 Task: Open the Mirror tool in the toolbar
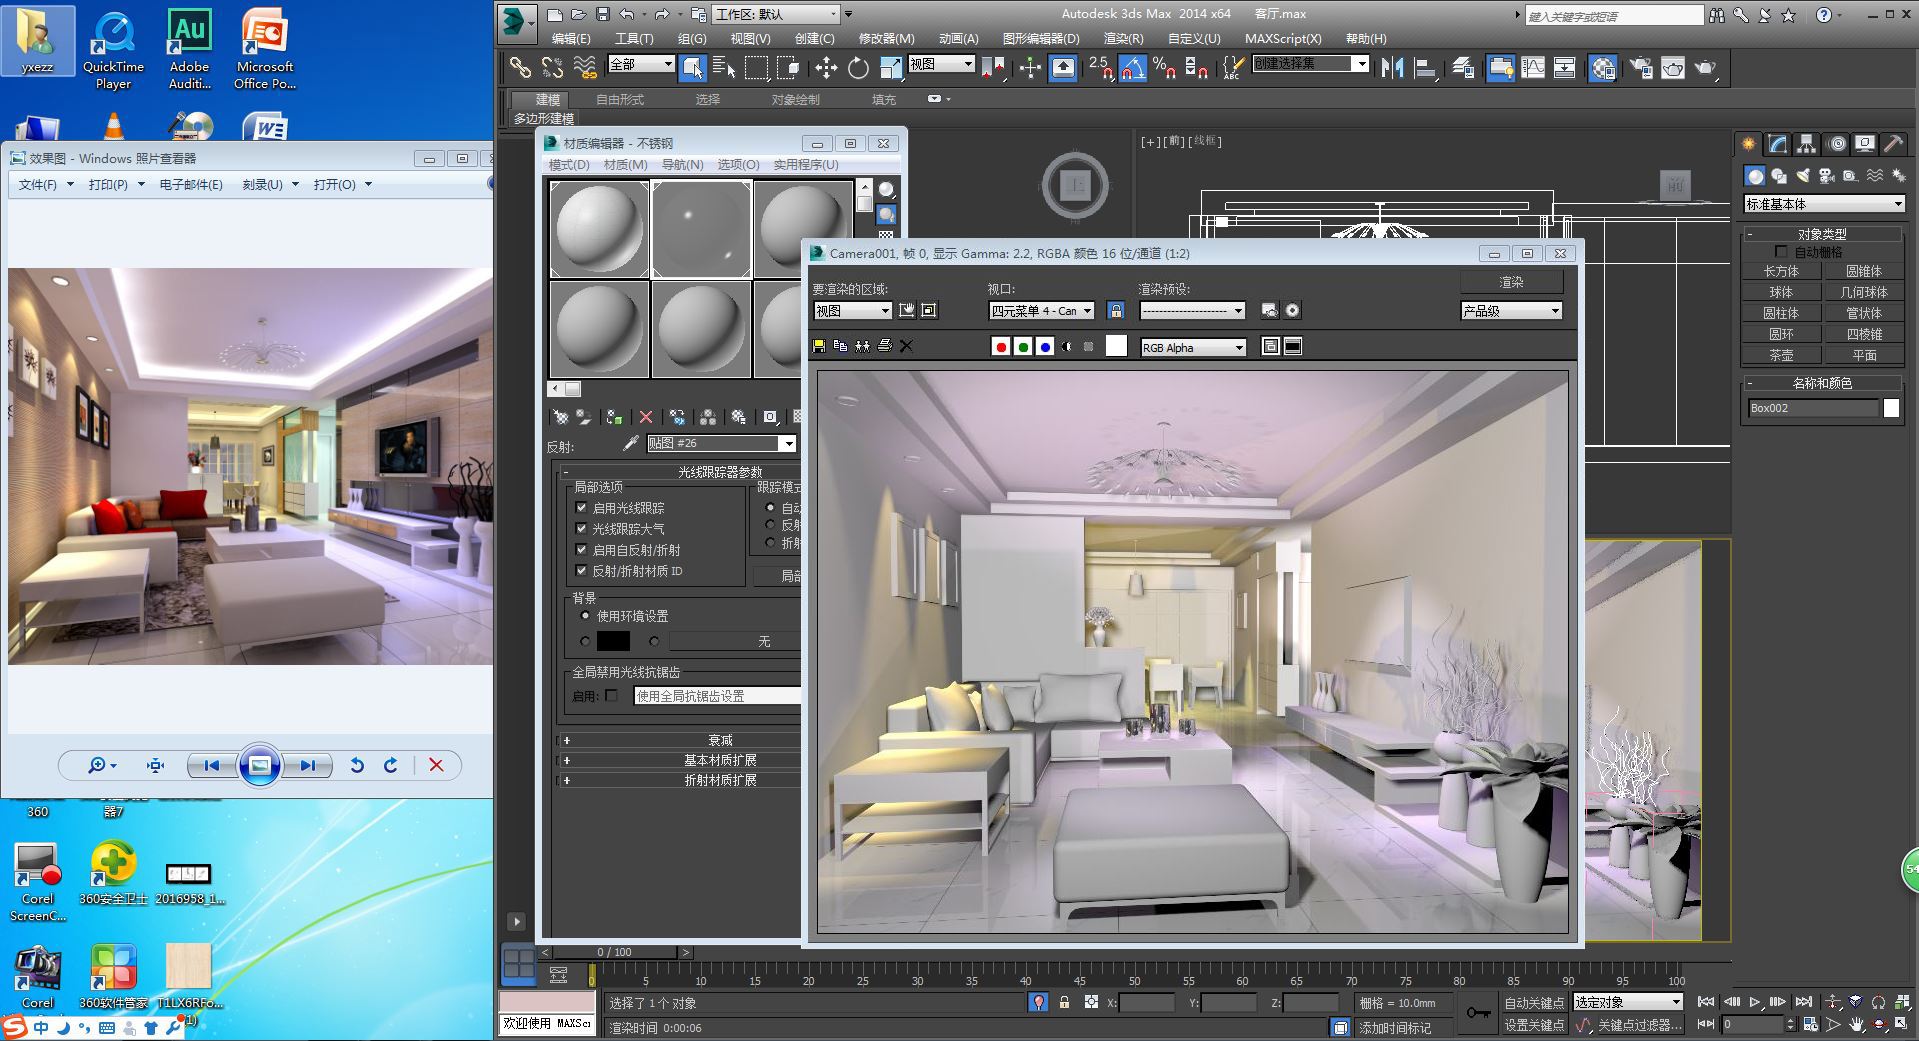point(1392,68)
